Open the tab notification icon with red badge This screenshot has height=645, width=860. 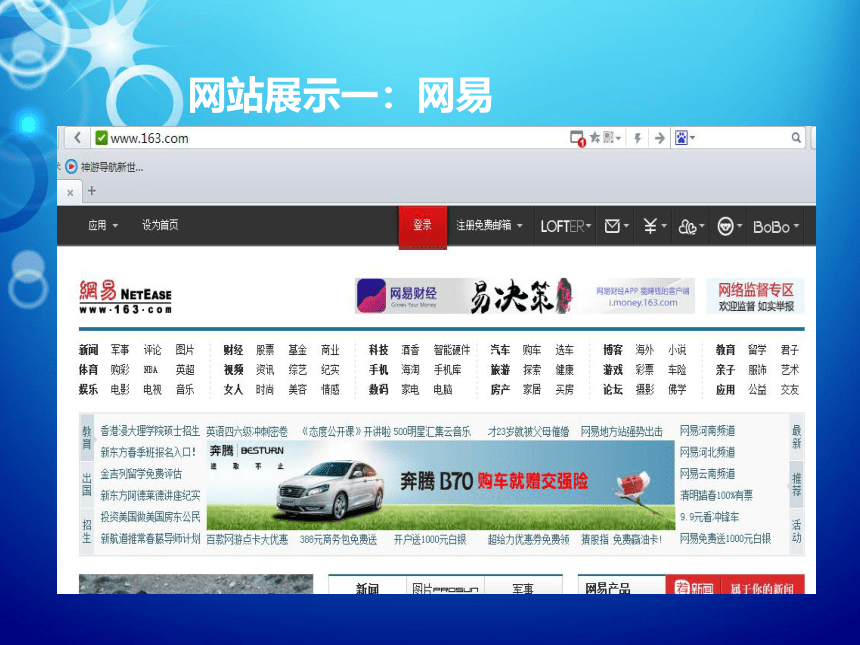[578, 138]
